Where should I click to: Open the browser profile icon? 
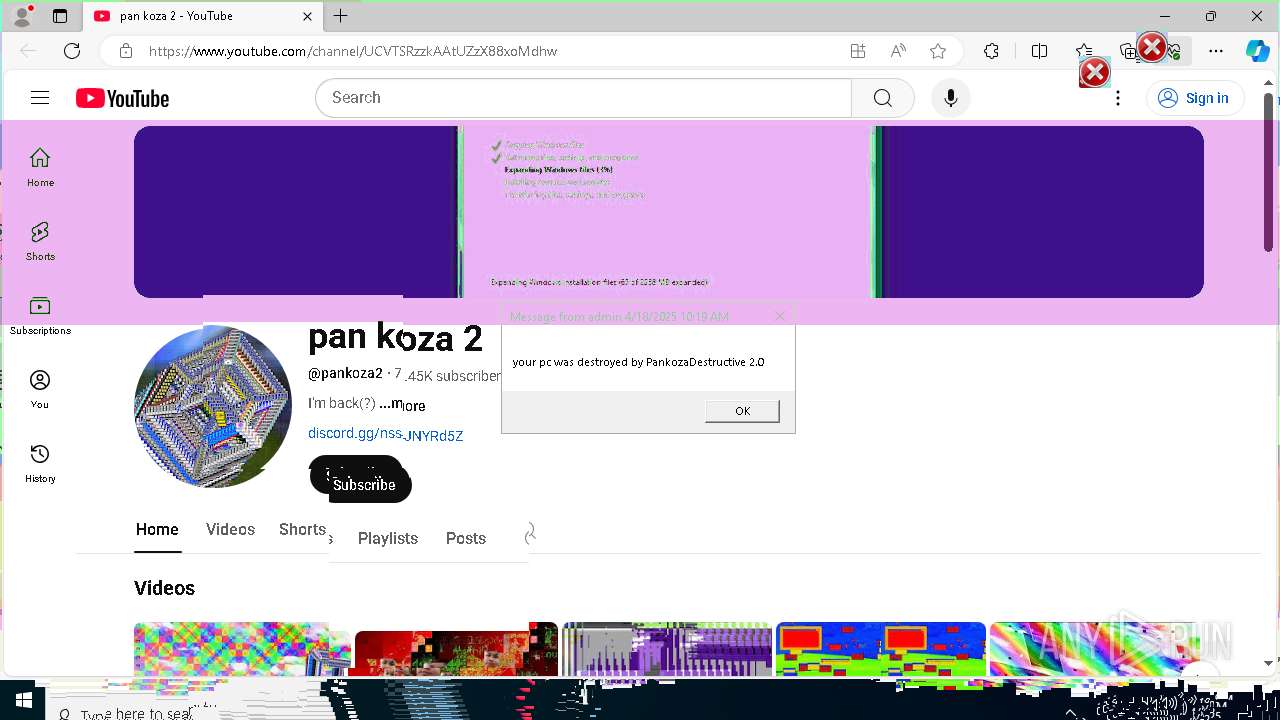(22, 16)
